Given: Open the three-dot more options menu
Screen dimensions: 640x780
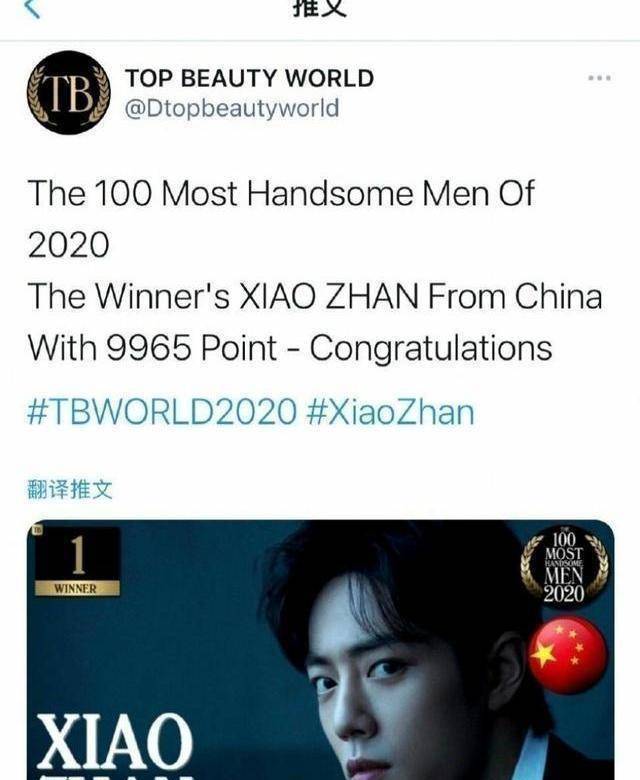Looking at the screenshot, I should 599,78.
